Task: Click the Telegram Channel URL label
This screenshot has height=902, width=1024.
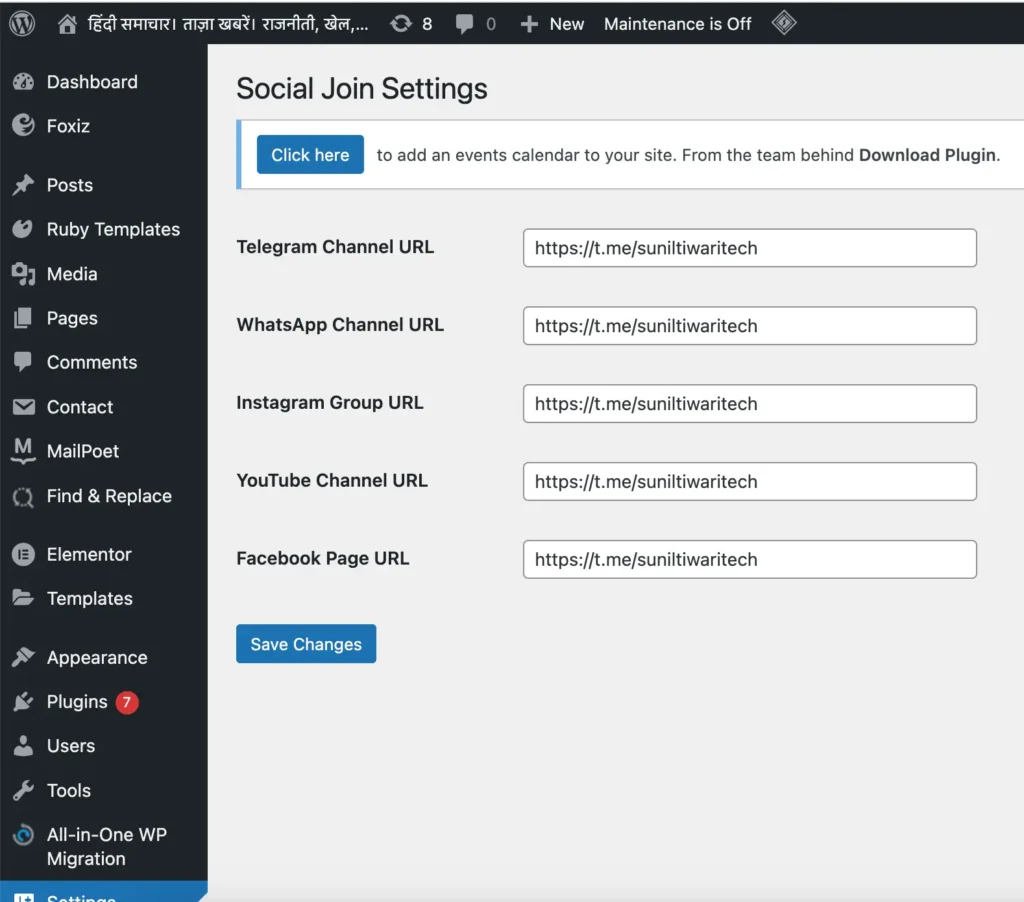Action: click(335, 247)
